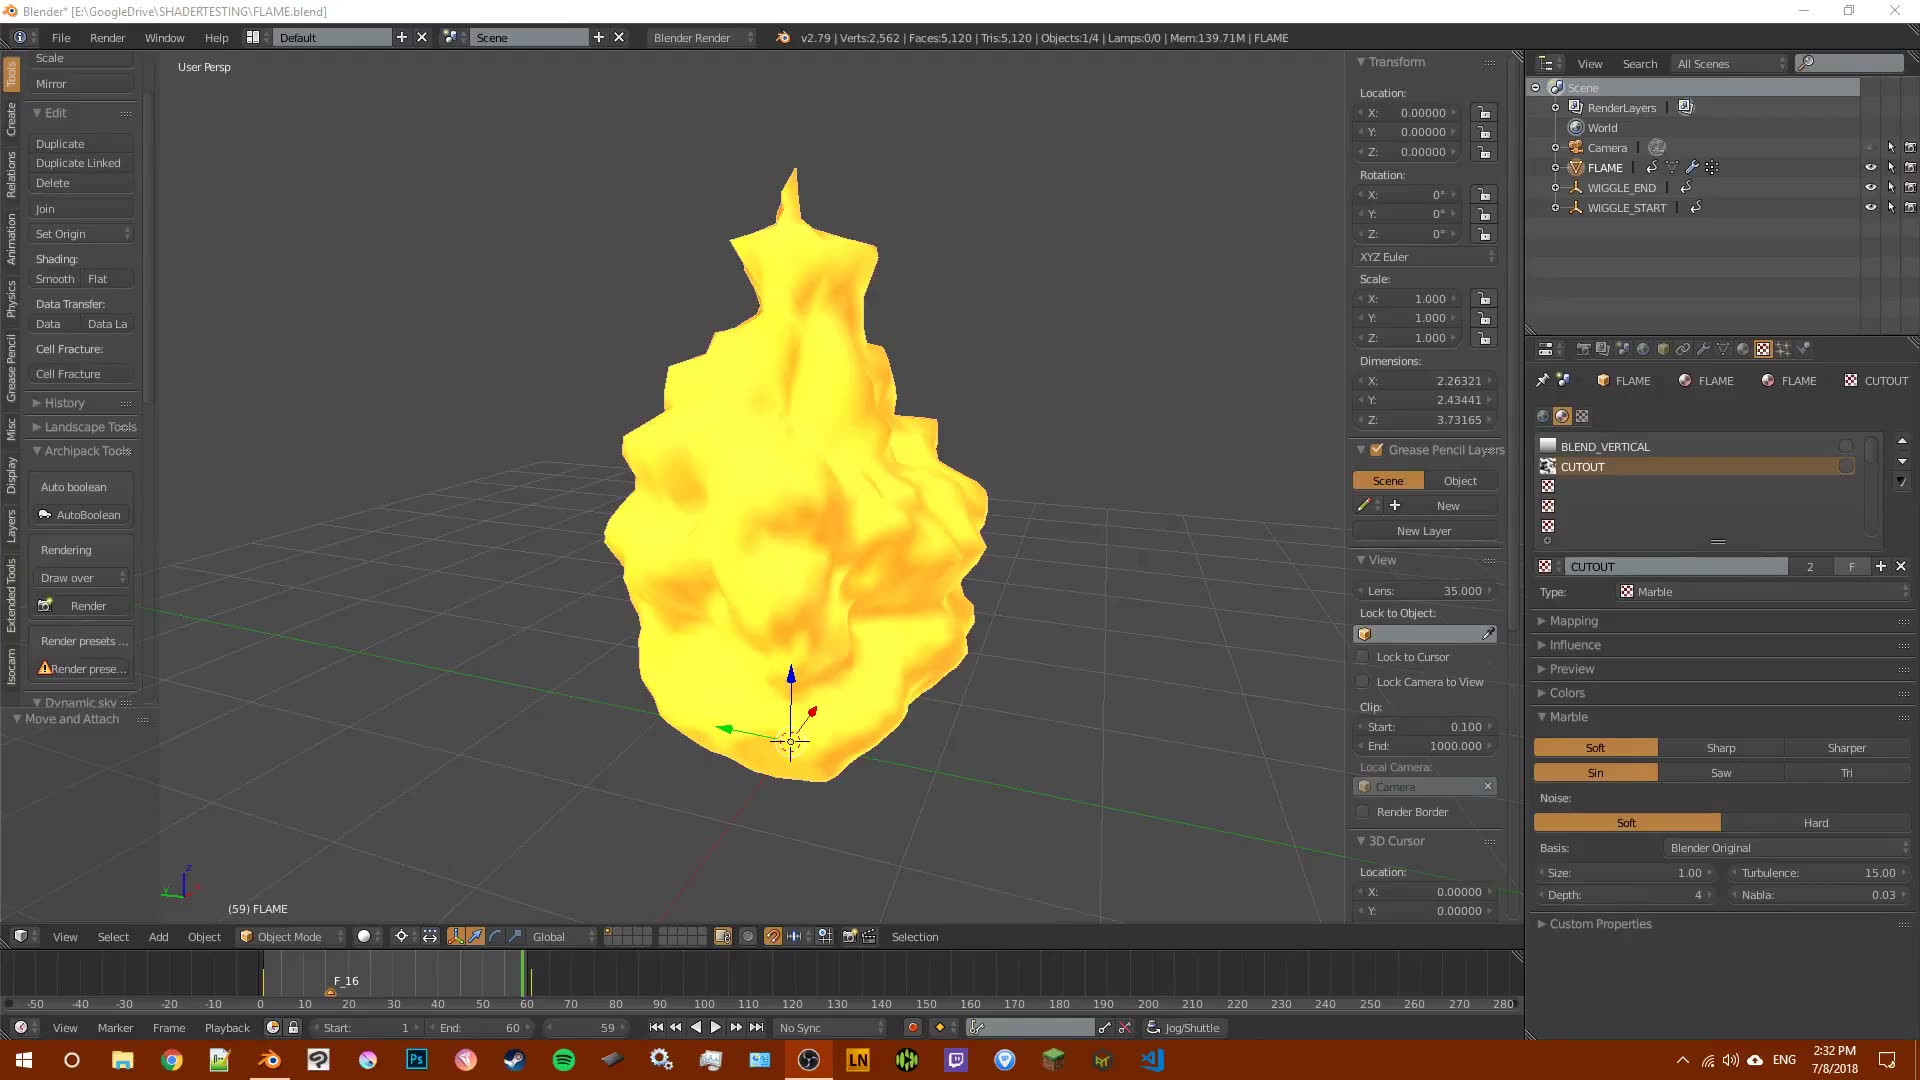Open Spotify from the Windows taskbar
The image size is (1920, 1080).
[x=563, y=1060]
